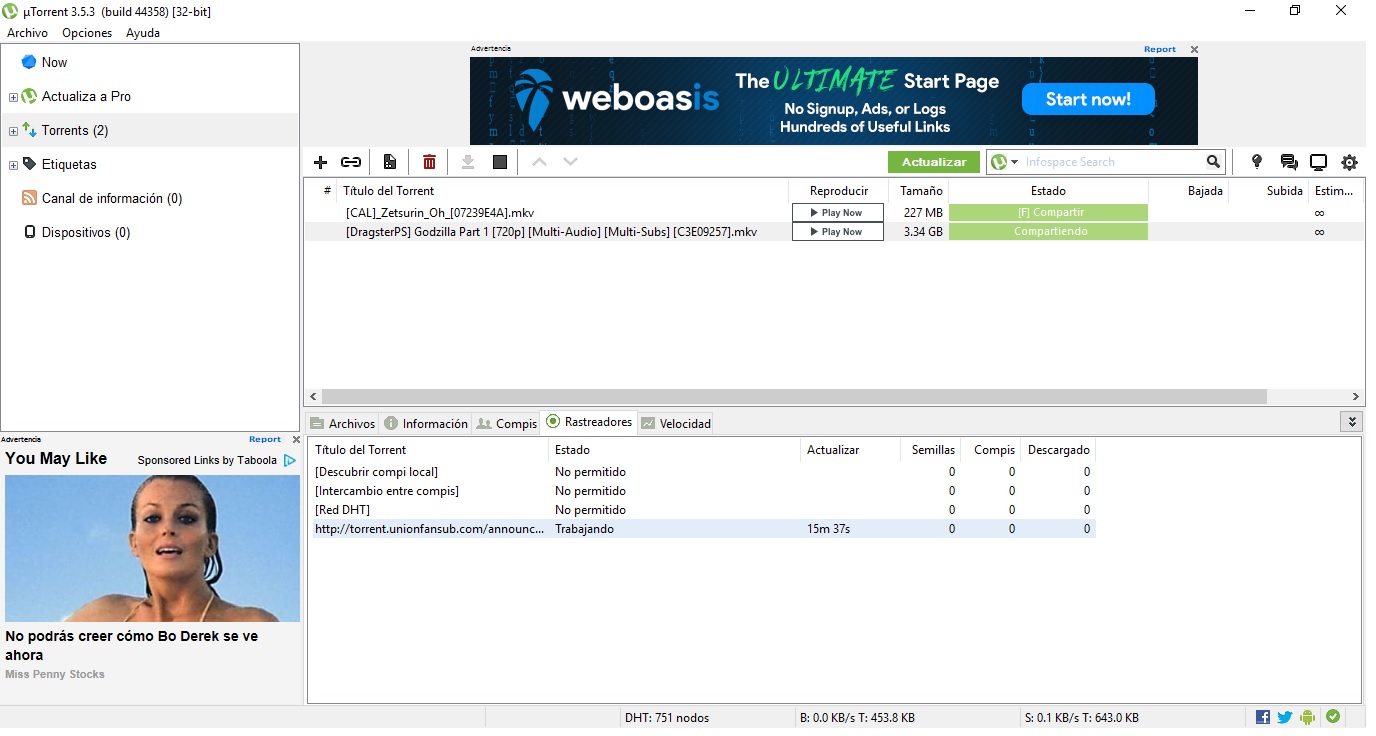Switch to the Rastreadores tab

pos(589,422)
